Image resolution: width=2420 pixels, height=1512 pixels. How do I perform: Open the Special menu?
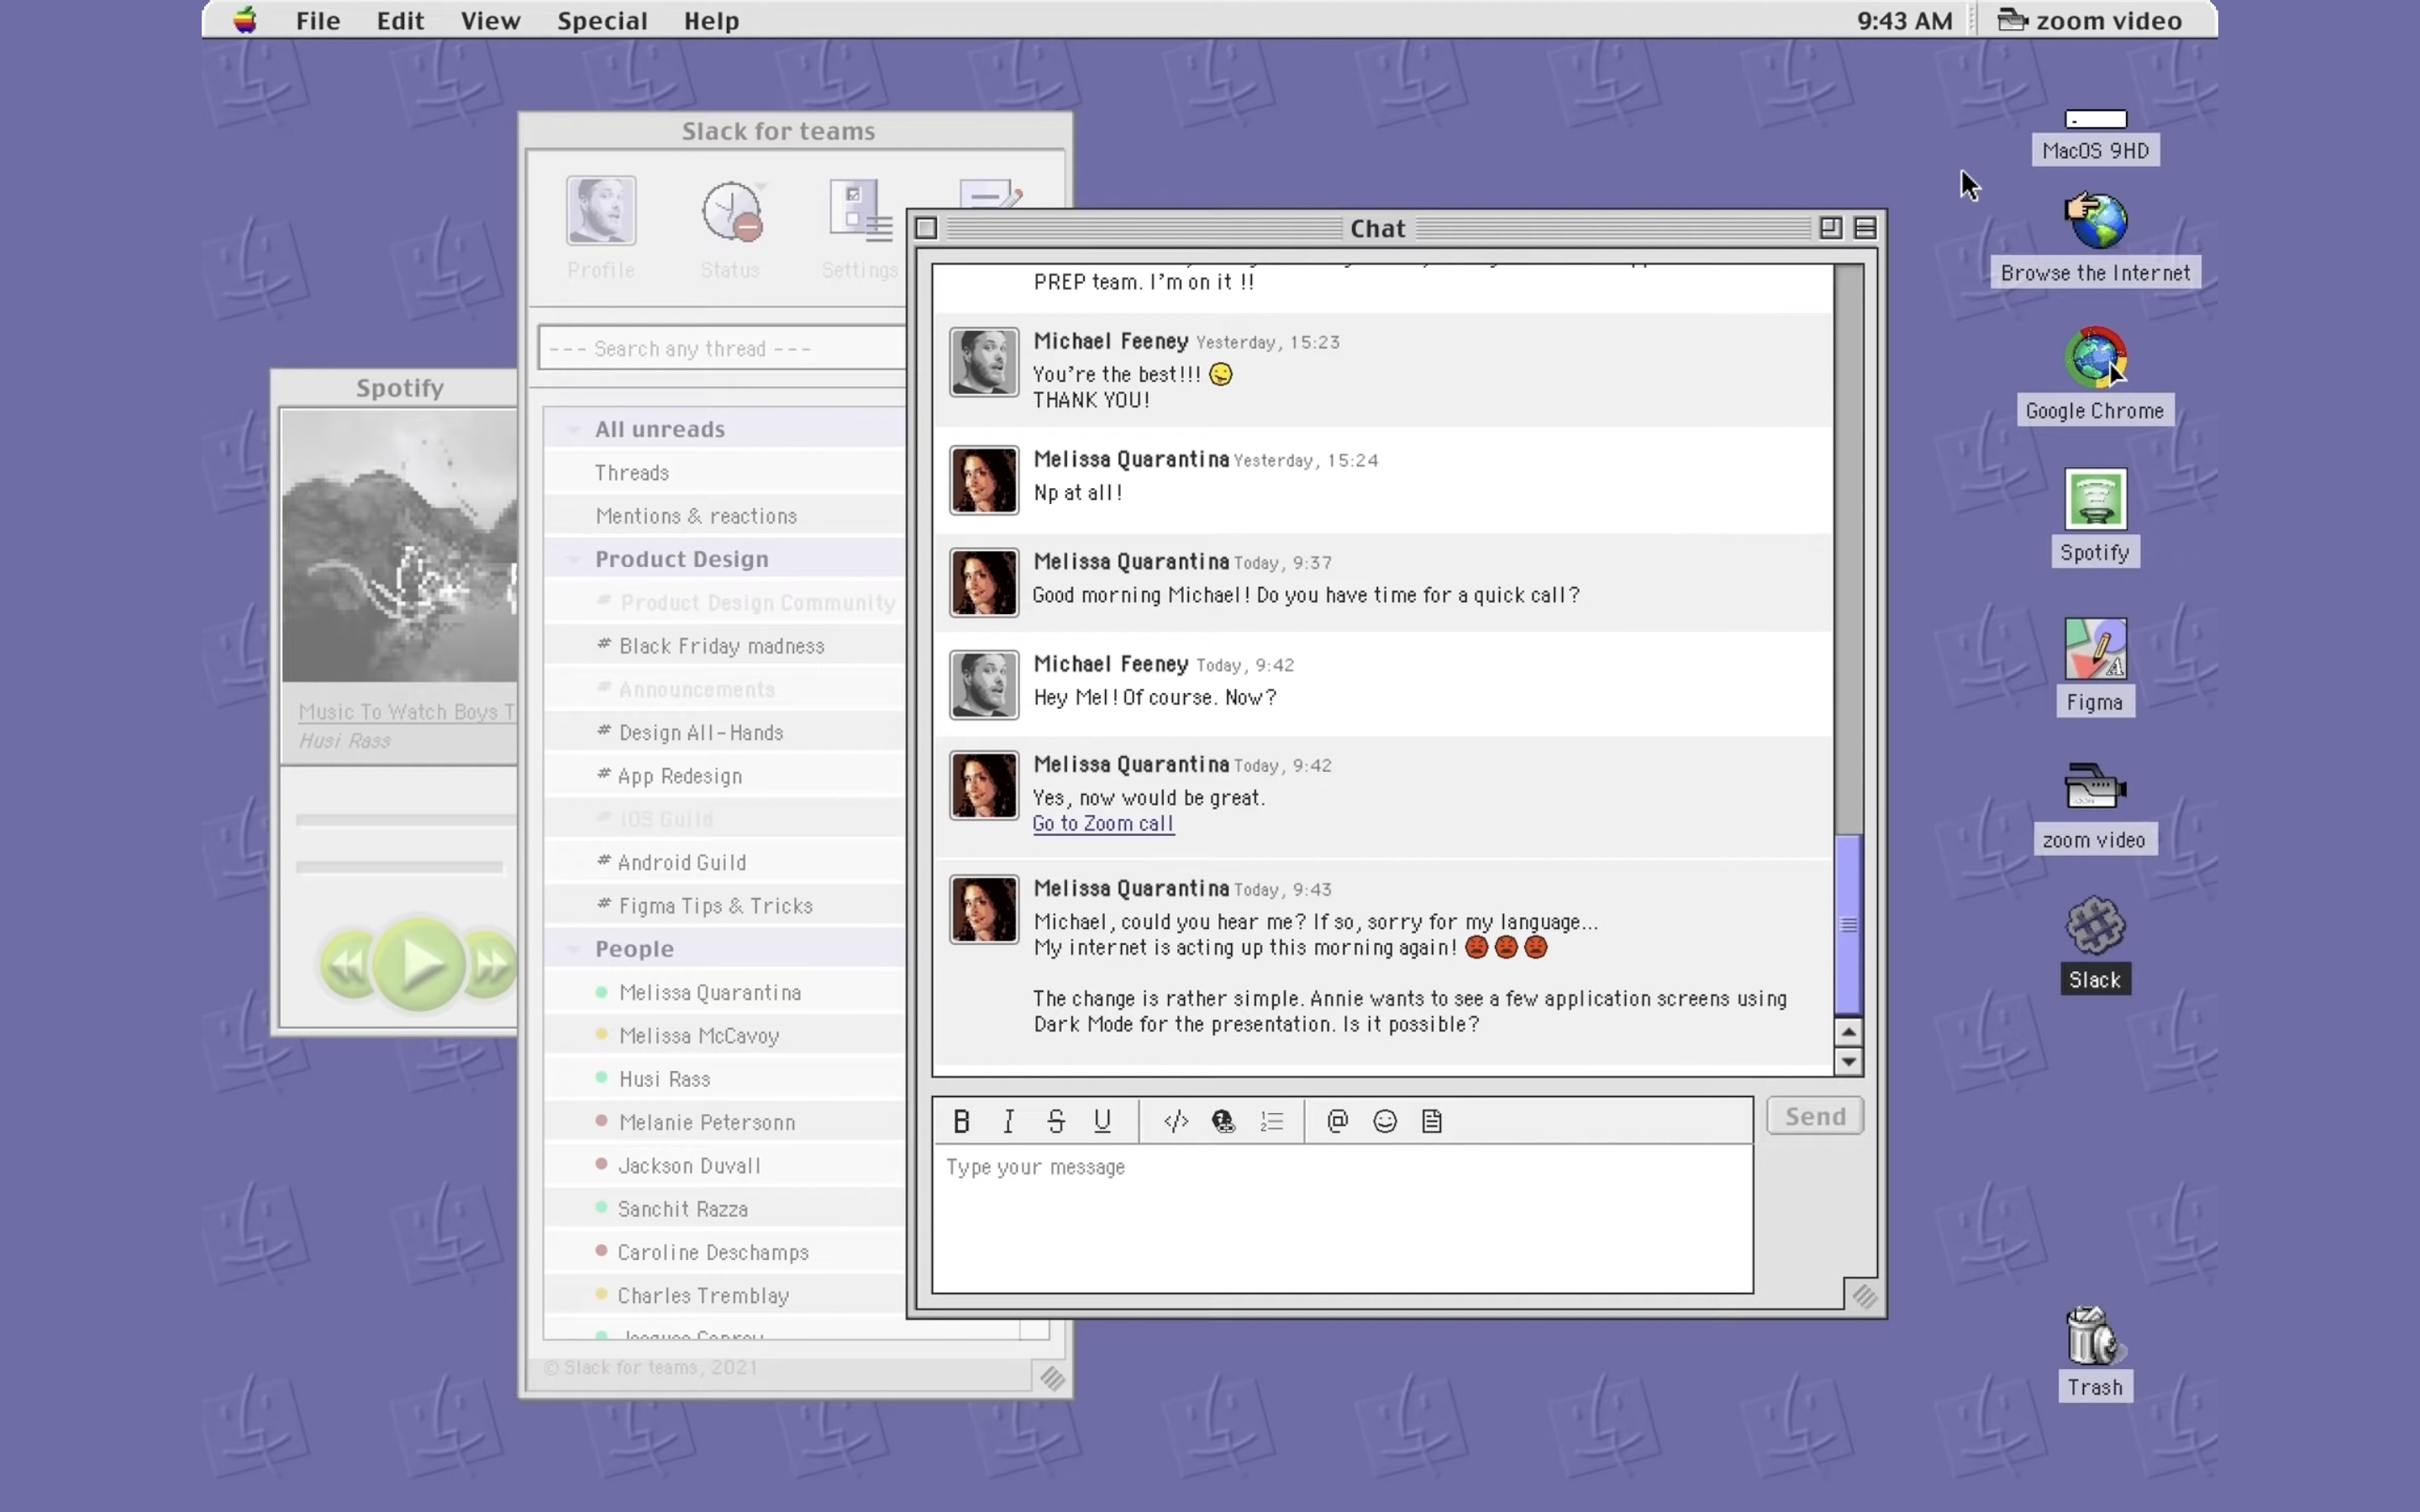click(602, 20)
